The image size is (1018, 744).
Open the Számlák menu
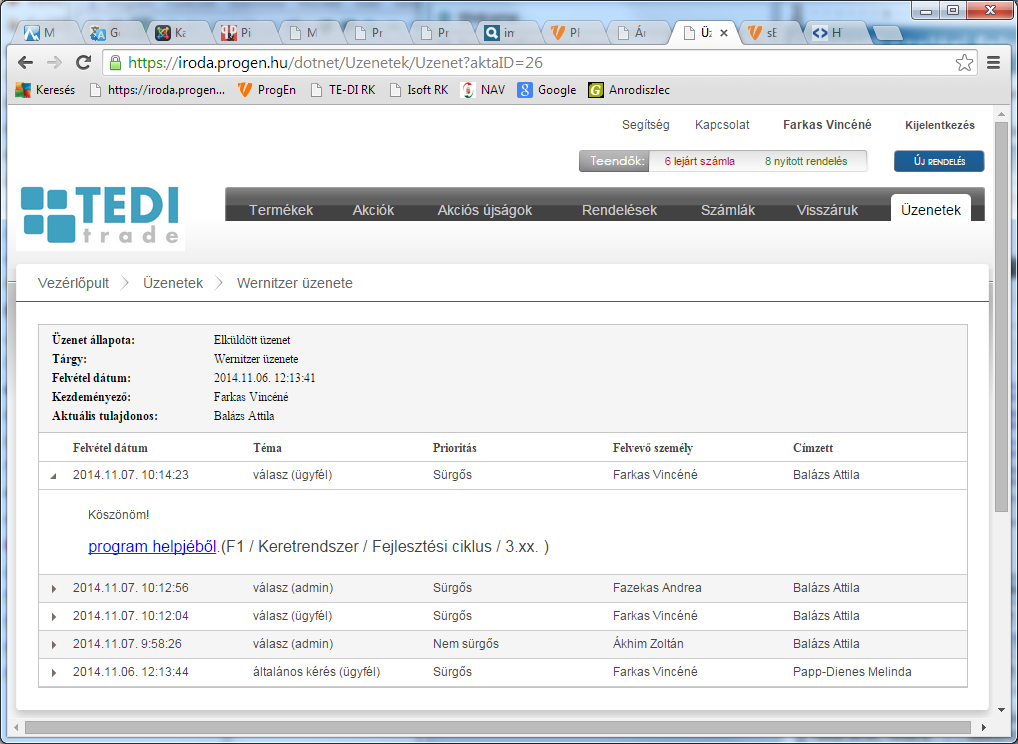pos(728,210)
